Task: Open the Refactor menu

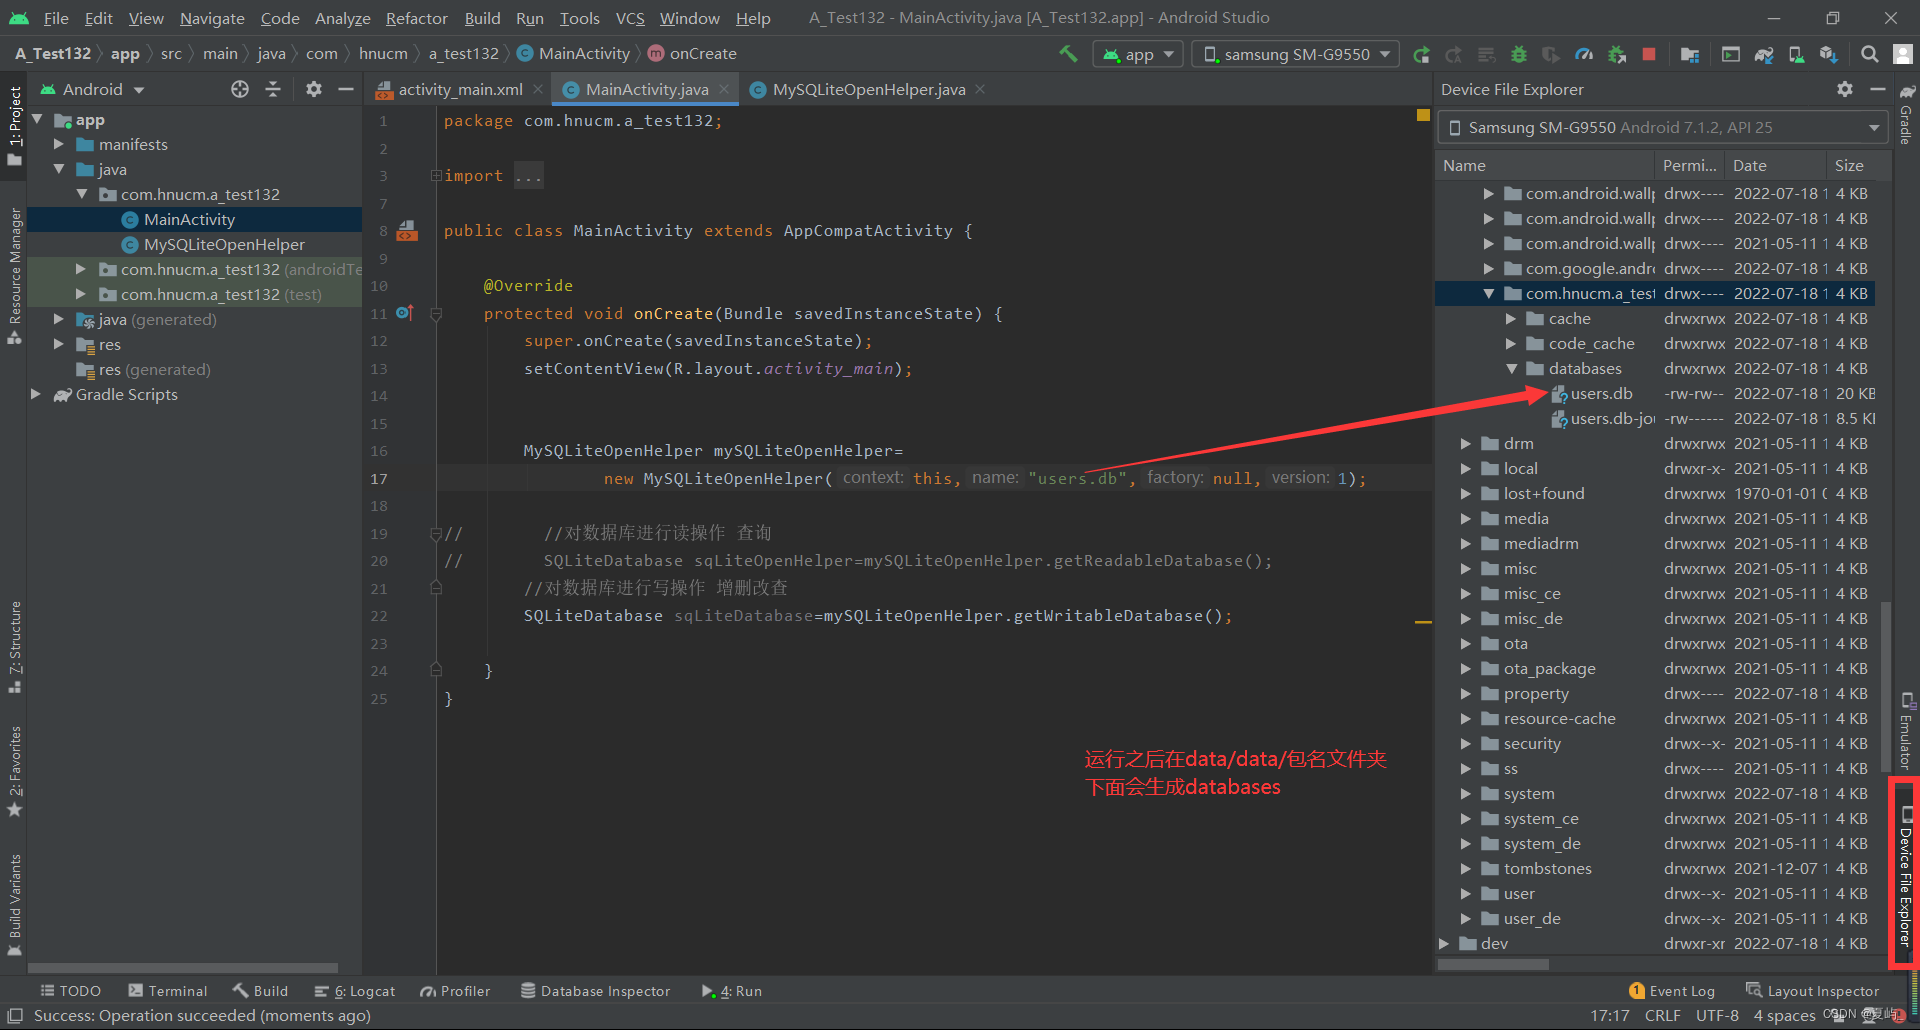Action: pos(416,18)
